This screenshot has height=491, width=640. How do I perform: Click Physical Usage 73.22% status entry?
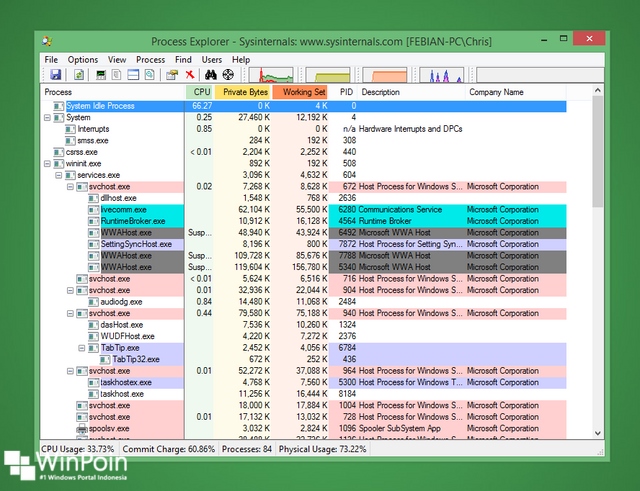322,449
